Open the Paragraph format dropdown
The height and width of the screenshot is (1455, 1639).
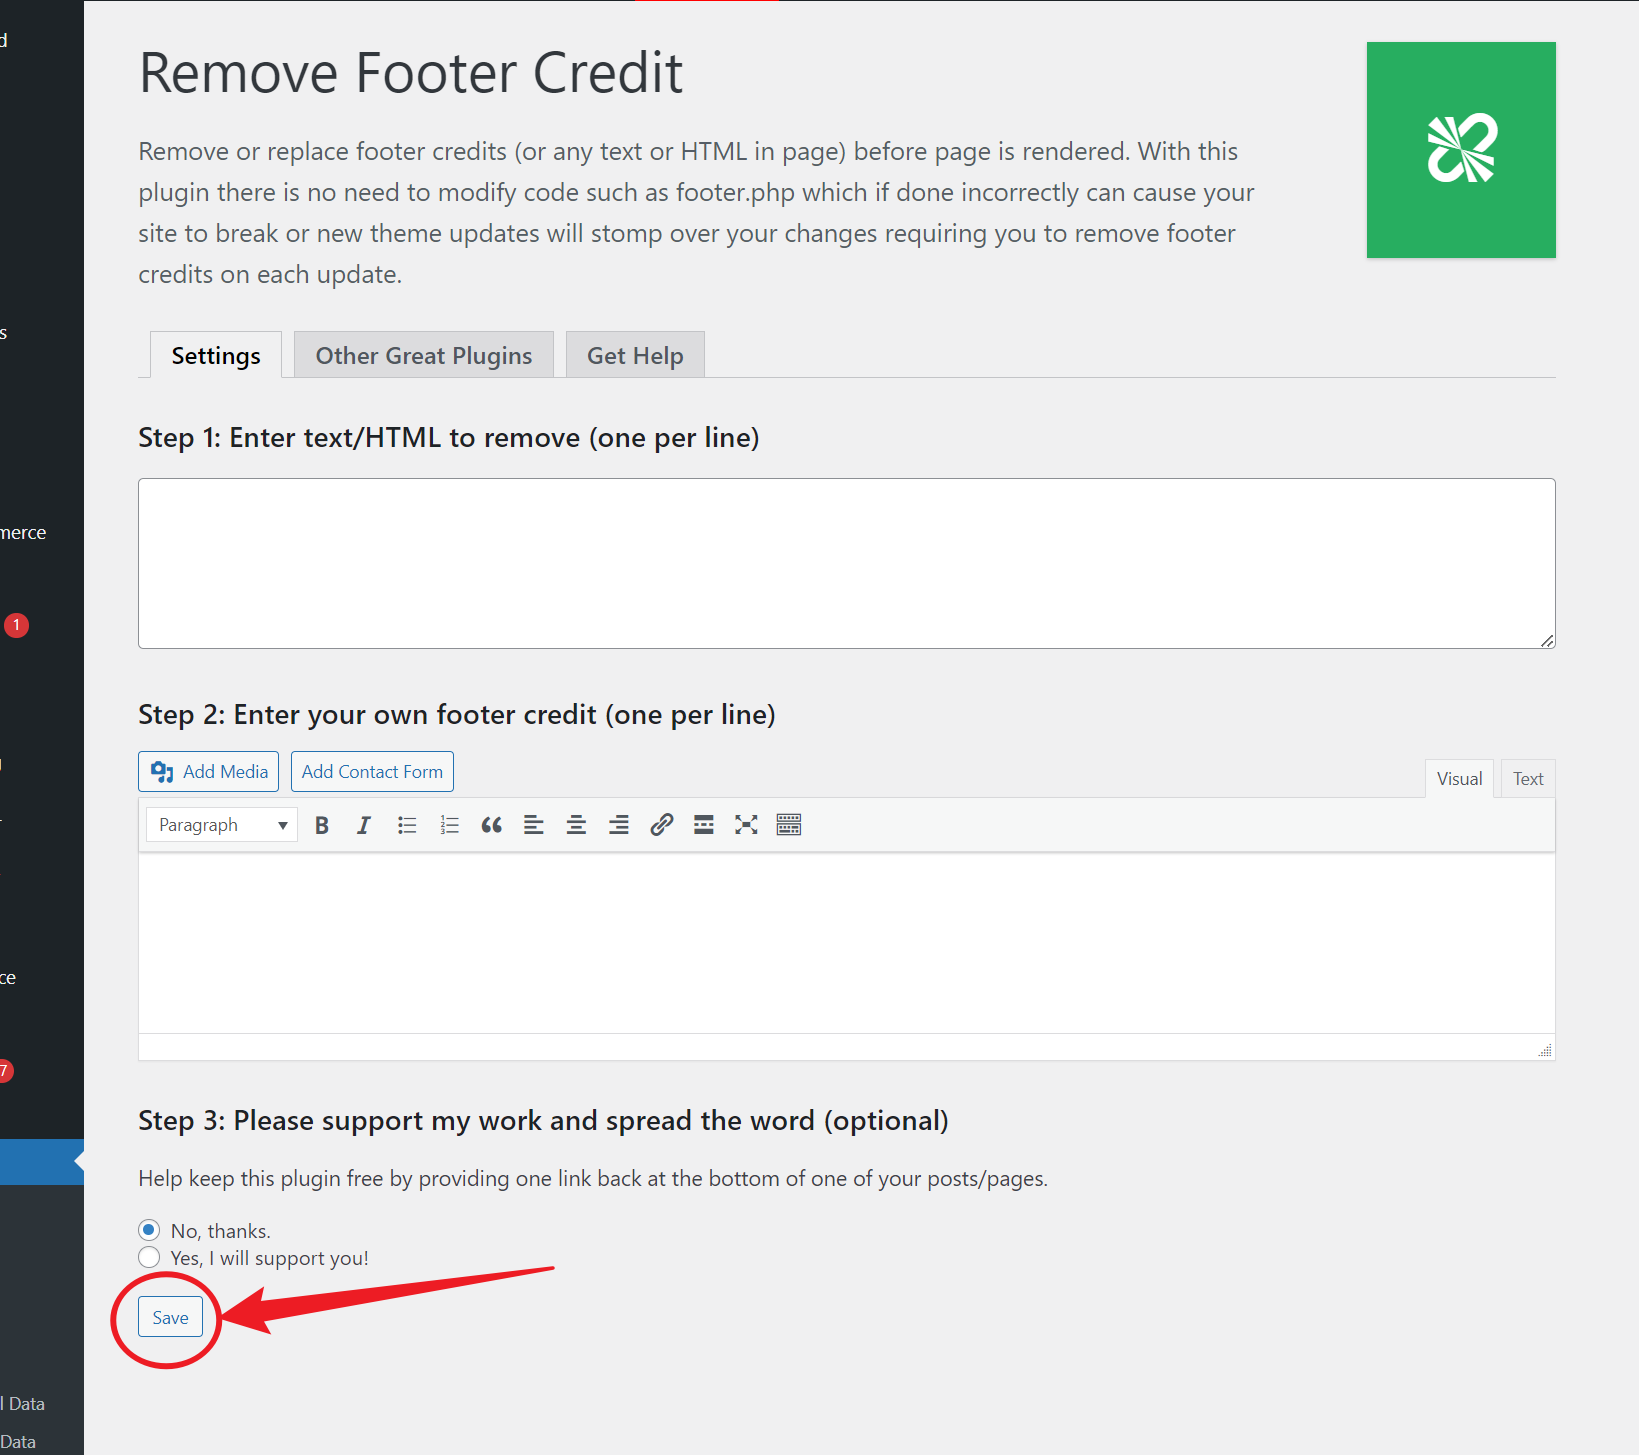click(222, 825)
